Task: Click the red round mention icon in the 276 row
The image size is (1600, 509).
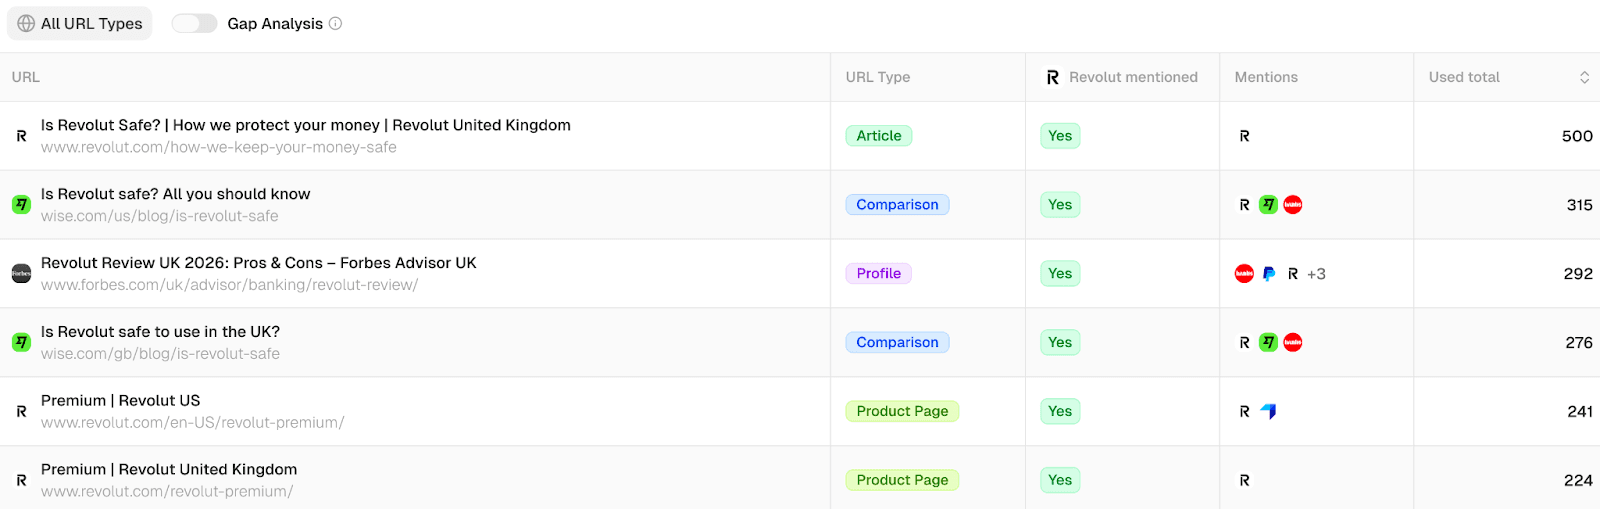Action: click(1293, 343)
